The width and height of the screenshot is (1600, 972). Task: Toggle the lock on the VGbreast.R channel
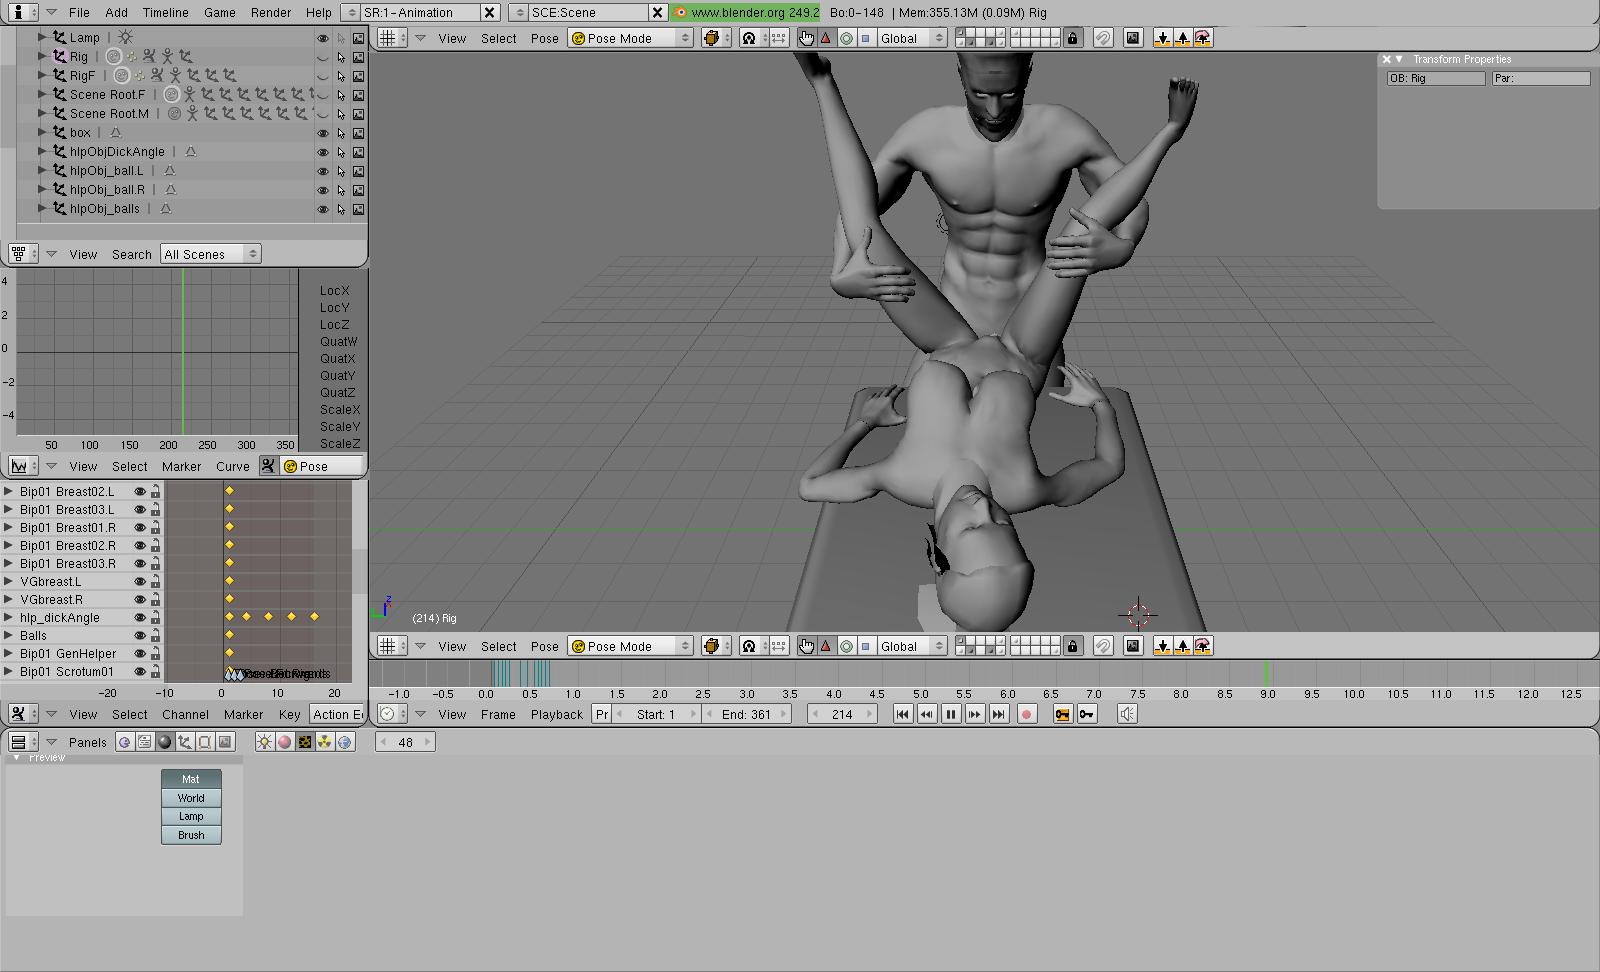pyautogui.click(x=155, y=599)
